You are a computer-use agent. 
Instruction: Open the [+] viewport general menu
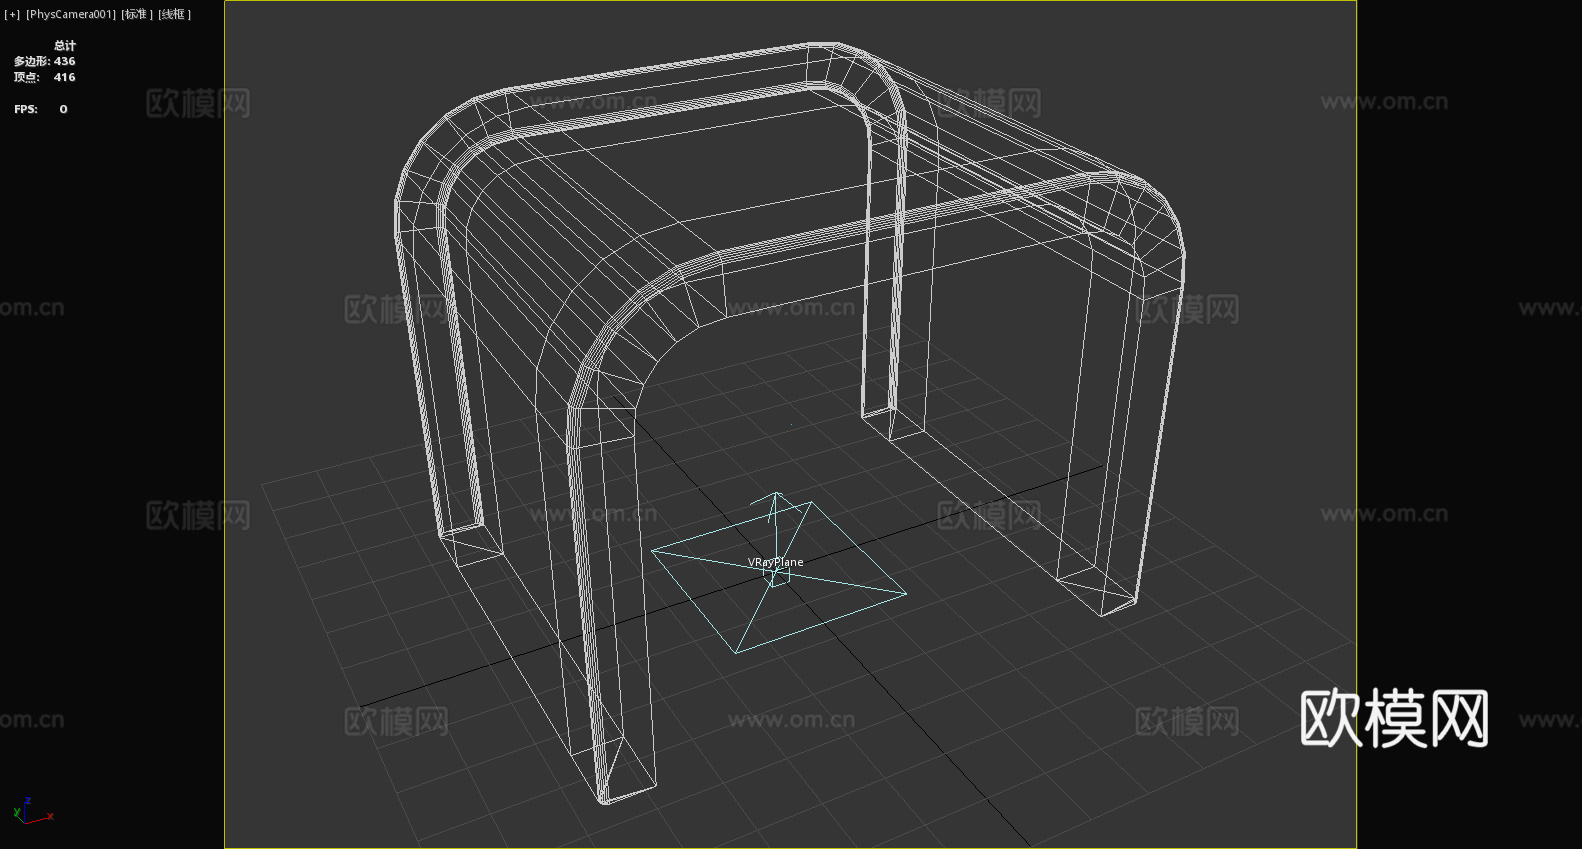(12, 14)
